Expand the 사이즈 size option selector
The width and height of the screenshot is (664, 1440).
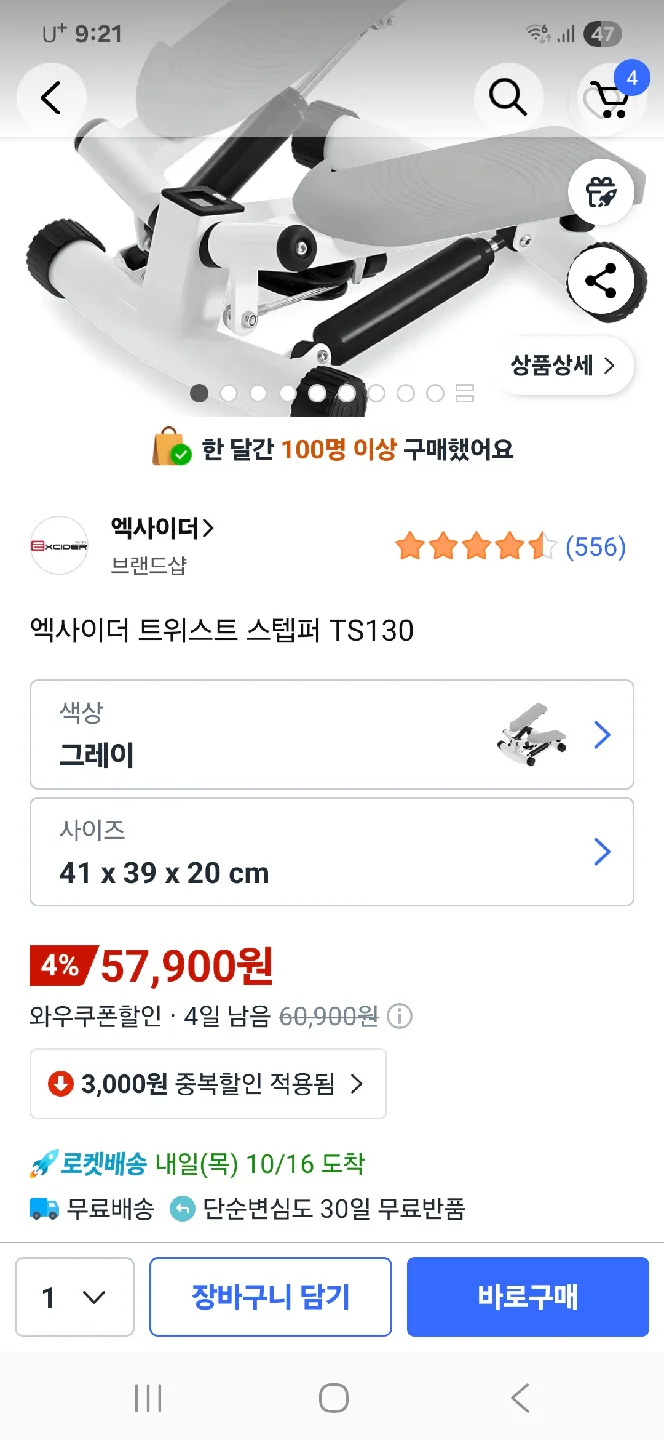point(332,852)
